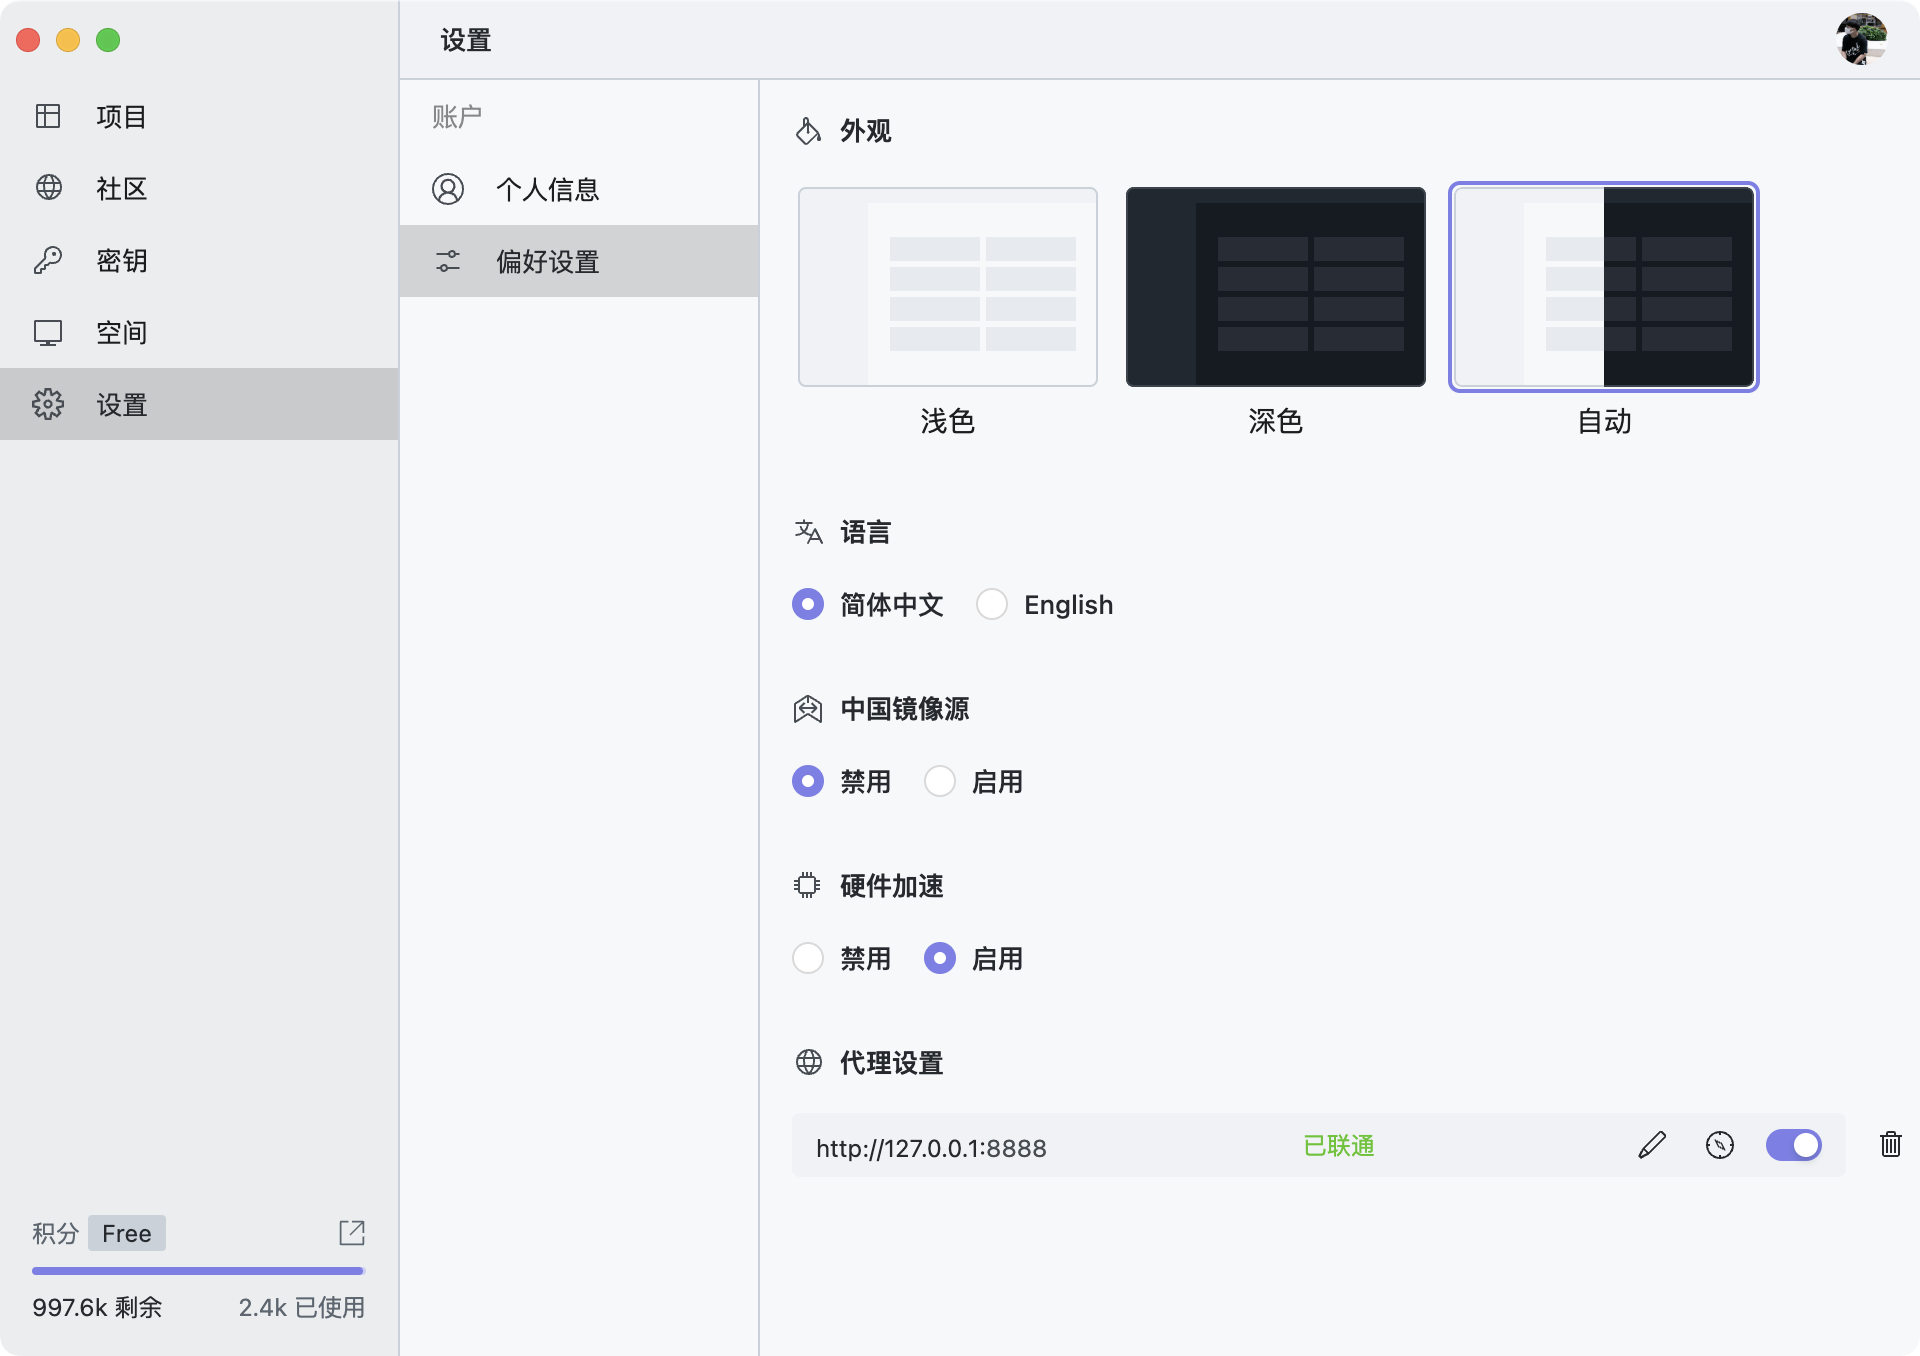Open the 个人信息 account page

[x=547, y=189]
